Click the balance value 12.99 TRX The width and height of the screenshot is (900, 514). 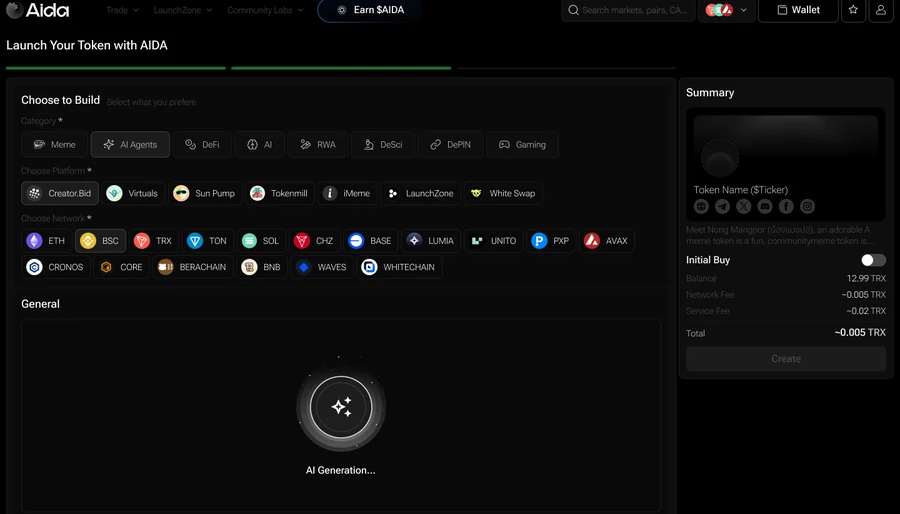pos(866,278)
